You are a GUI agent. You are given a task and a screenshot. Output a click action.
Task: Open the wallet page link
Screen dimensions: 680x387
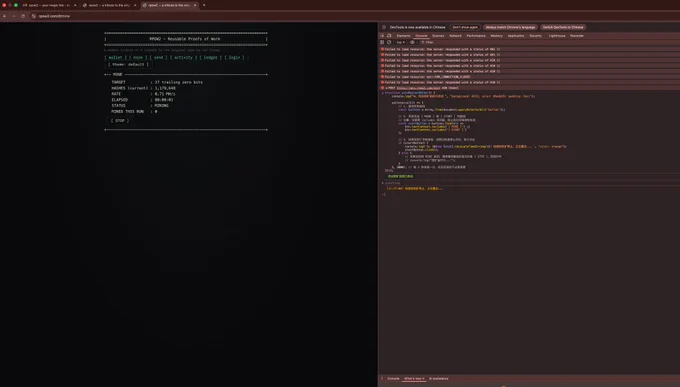(115, 57)
